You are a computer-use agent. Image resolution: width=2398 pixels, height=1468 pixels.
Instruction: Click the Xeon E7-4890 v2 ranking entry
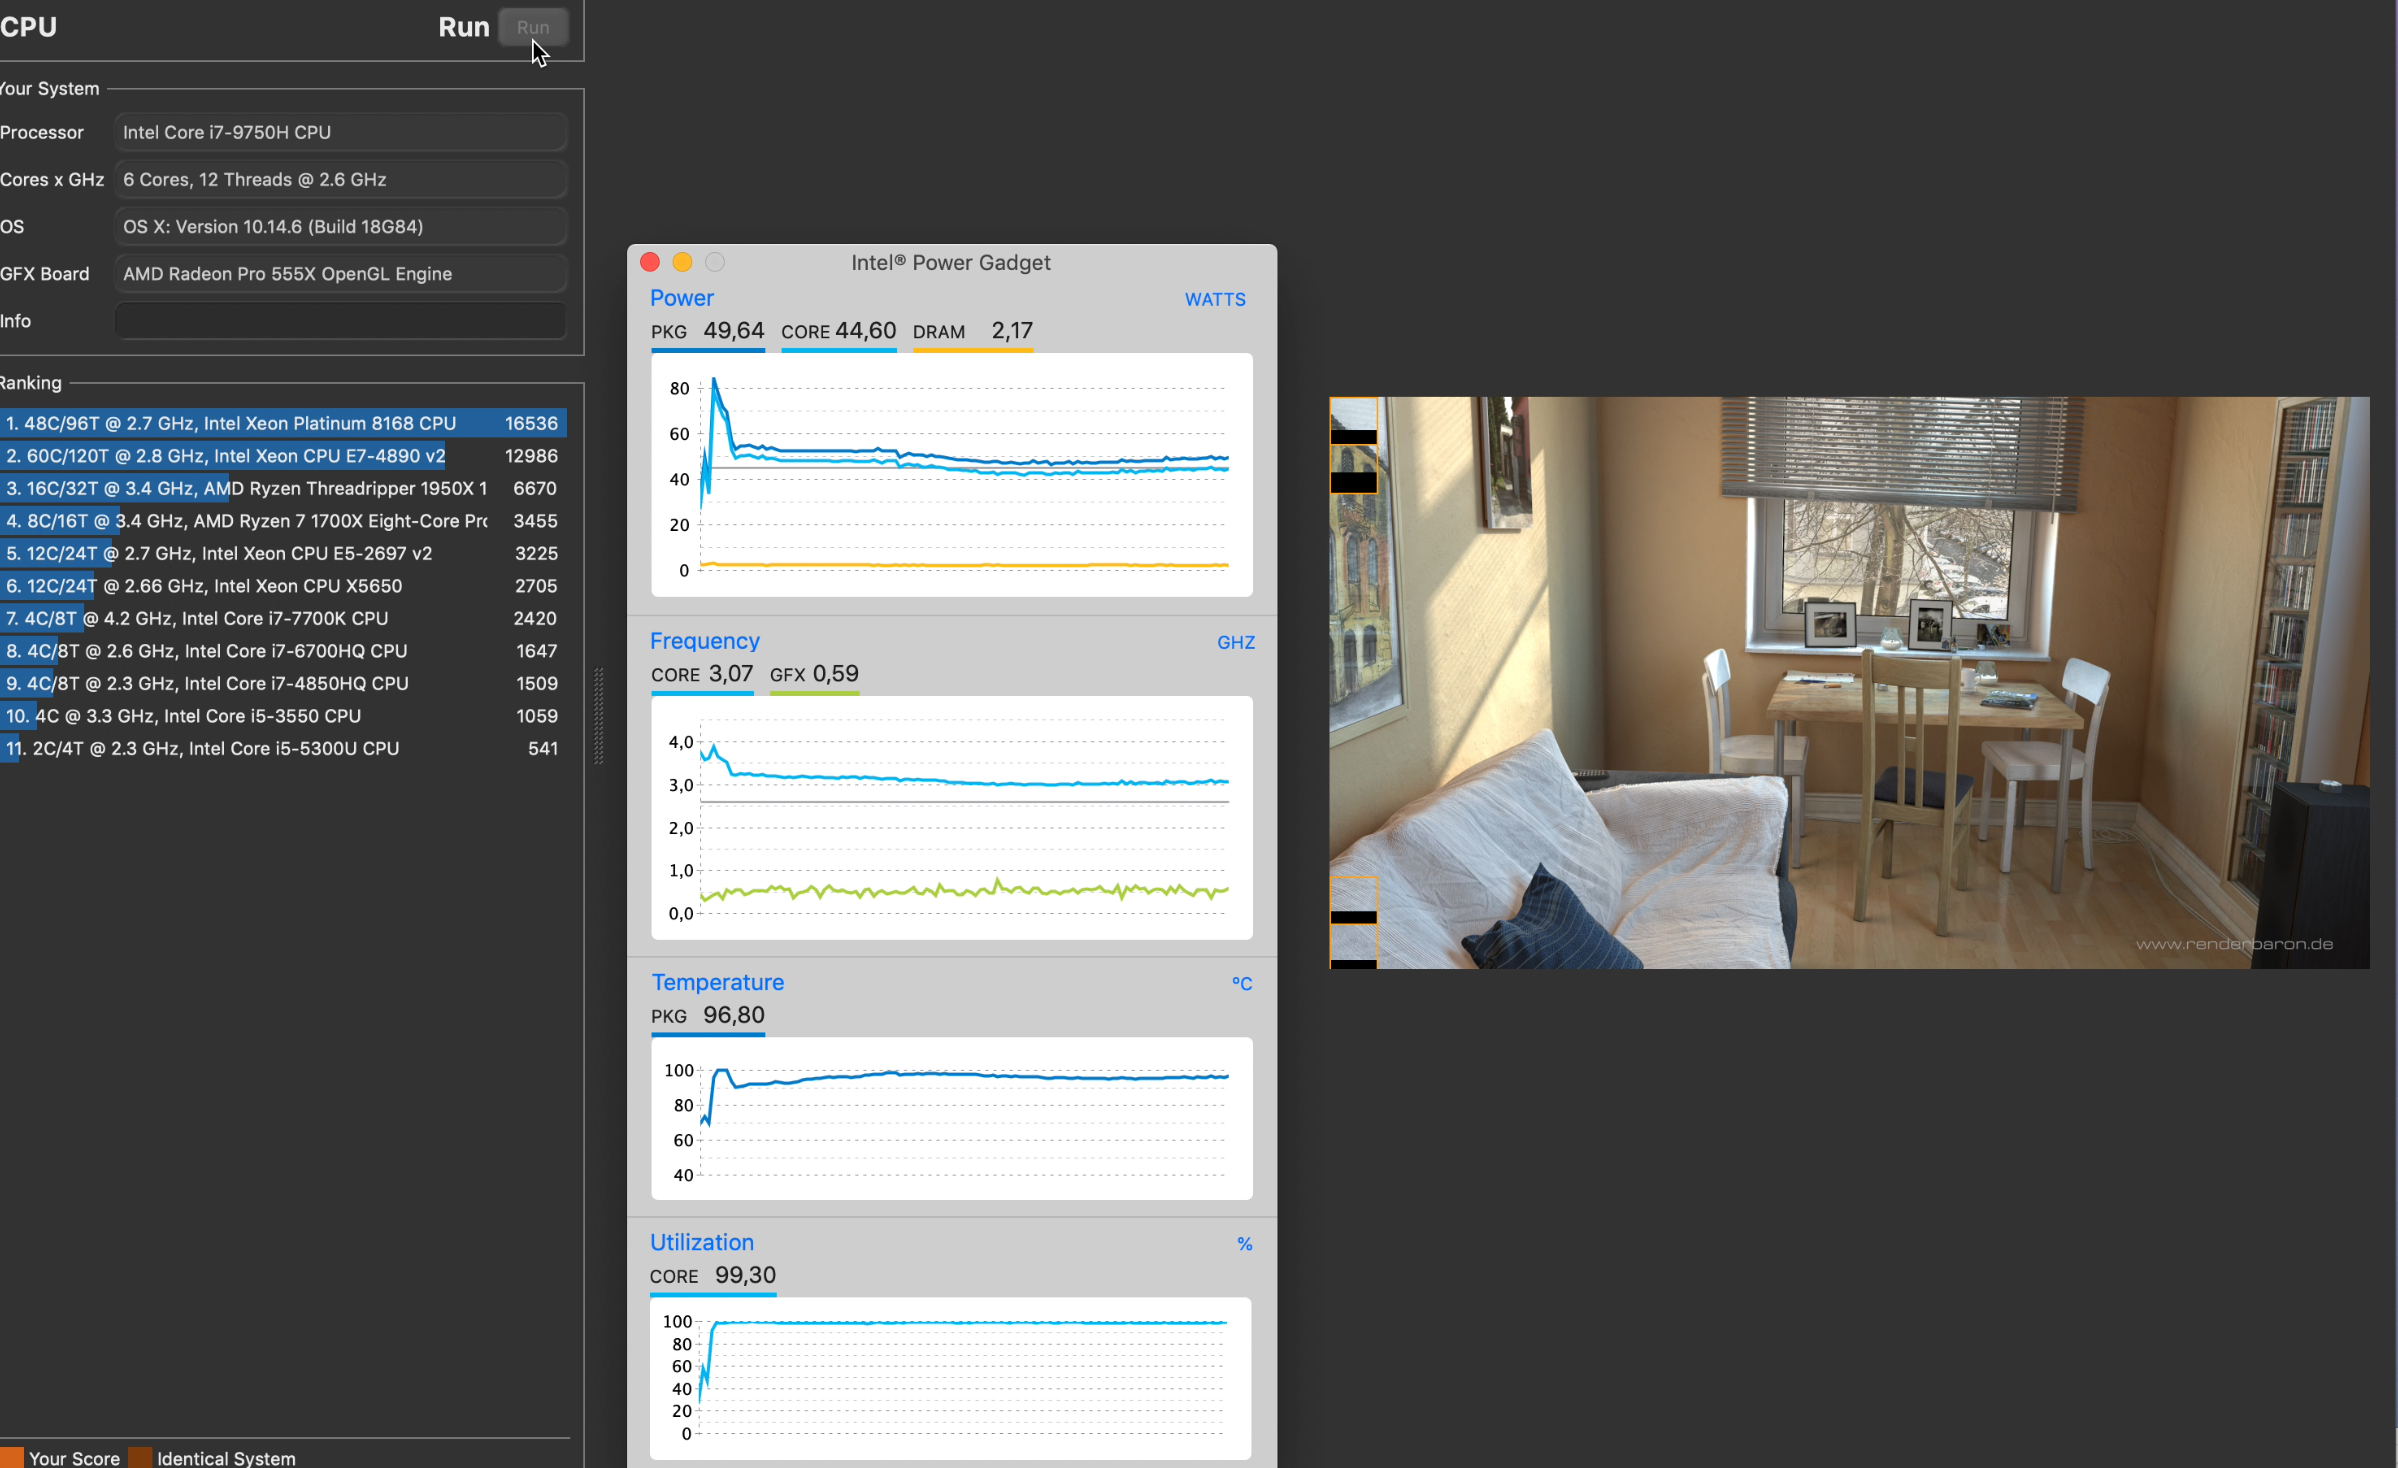[282, 456]
